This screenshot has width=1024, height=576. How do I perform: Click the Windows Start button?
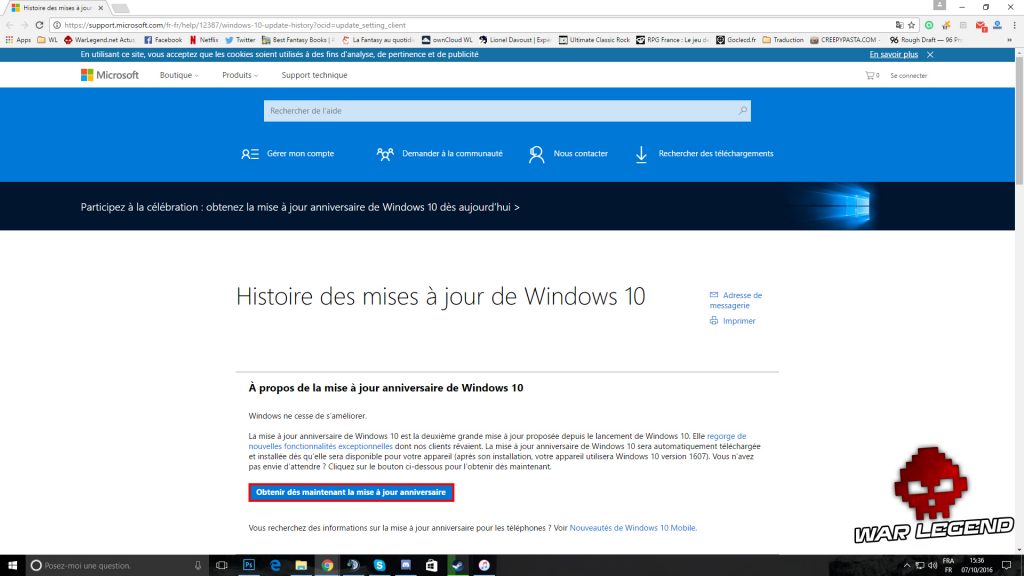13,565
